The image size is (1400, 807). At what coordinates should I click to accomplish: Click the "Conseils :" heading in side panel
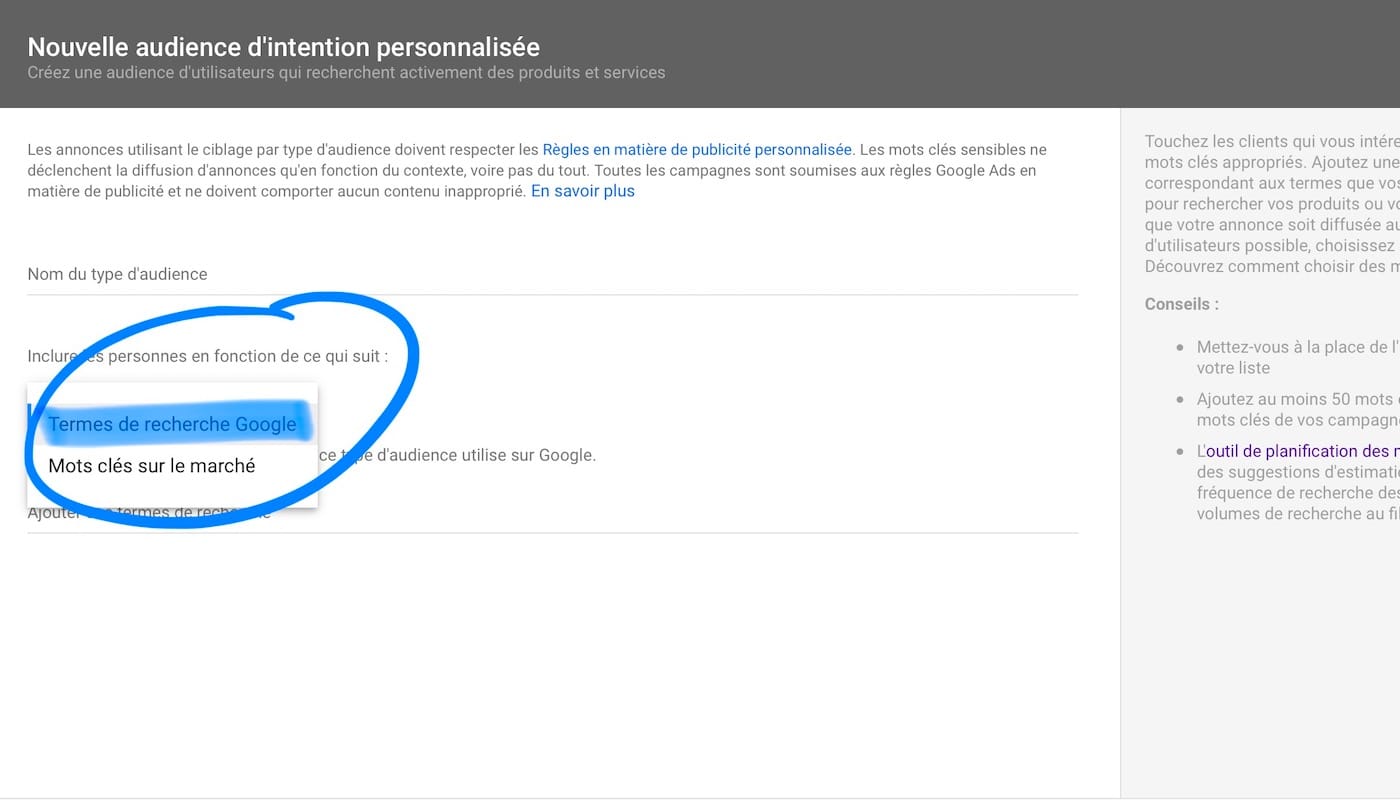tap(1182, 304)
